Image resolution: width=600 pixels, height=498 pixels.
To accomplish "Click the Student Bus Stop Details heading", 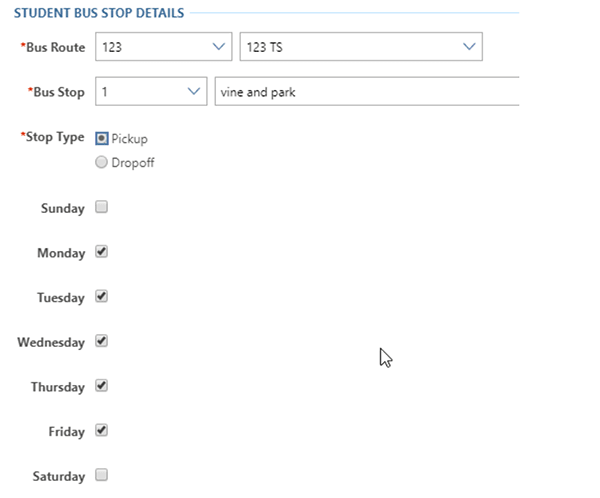I will point(99,13).
